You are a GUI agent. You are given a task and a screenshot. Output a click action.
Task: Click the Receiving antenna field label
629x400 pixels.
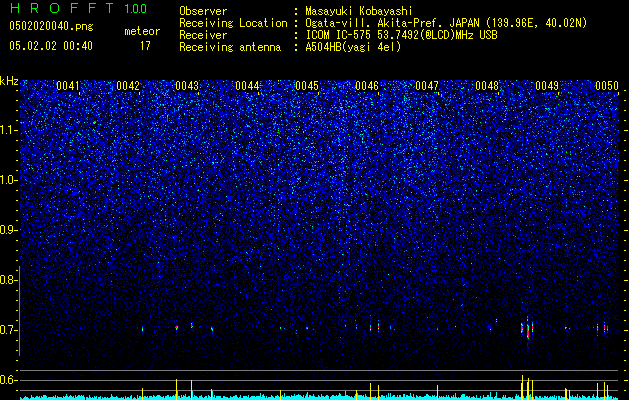[x=230, y=47]
